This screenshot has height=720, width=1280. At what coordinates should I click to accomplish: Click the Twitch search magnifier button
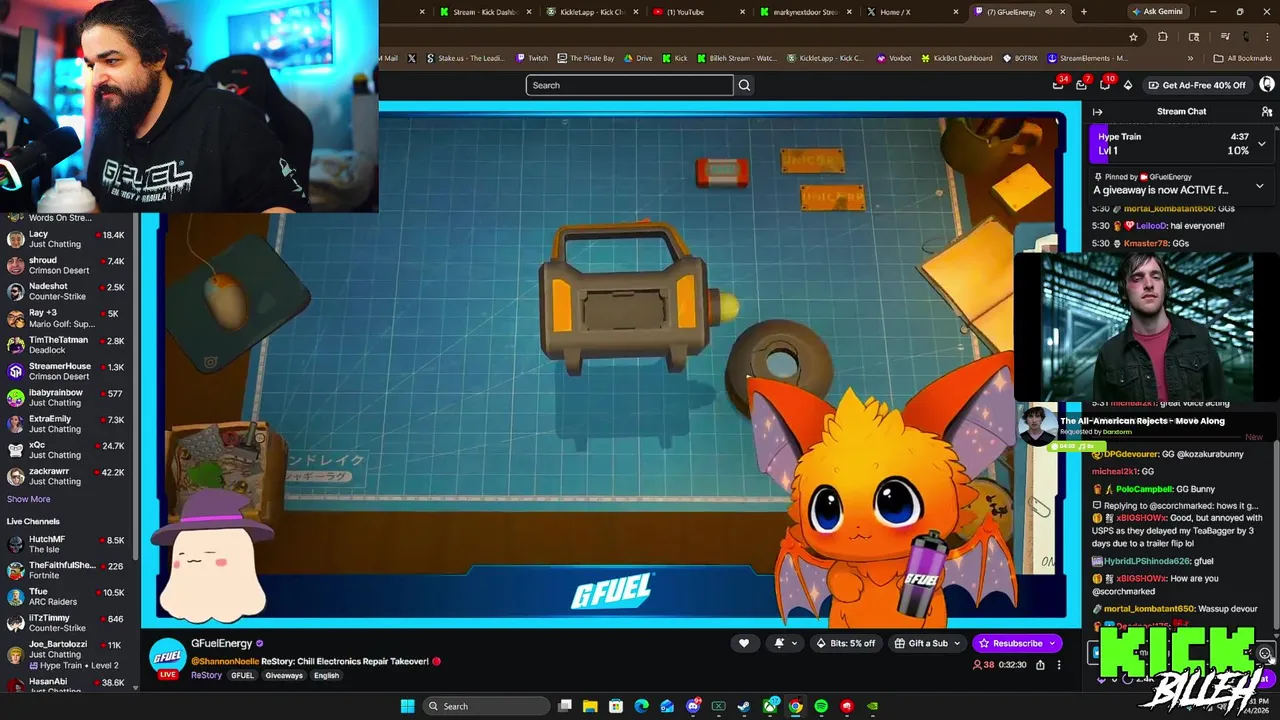tap(744, 85)
